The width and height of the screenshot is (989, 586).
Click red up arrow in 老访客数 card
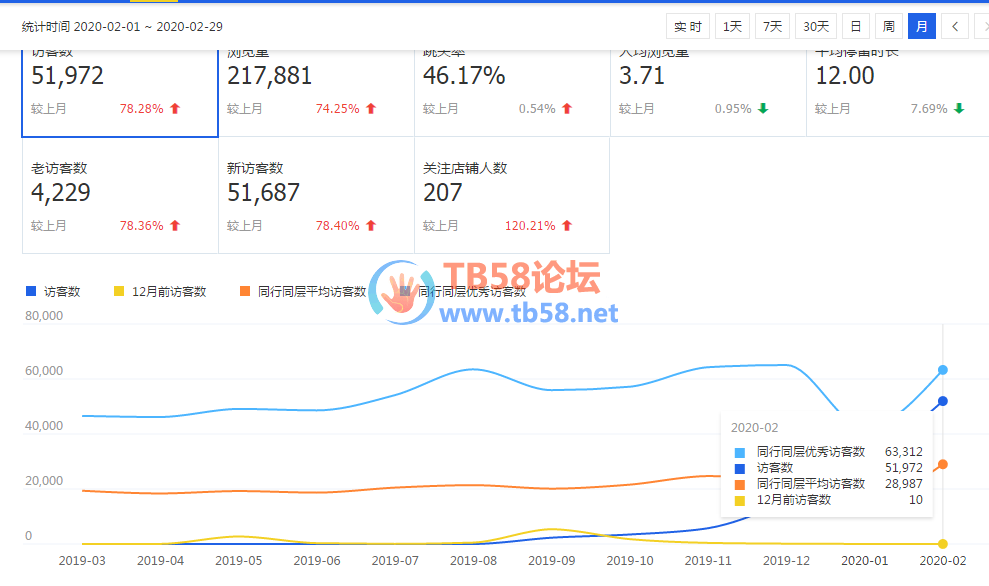tap(175, 226)
